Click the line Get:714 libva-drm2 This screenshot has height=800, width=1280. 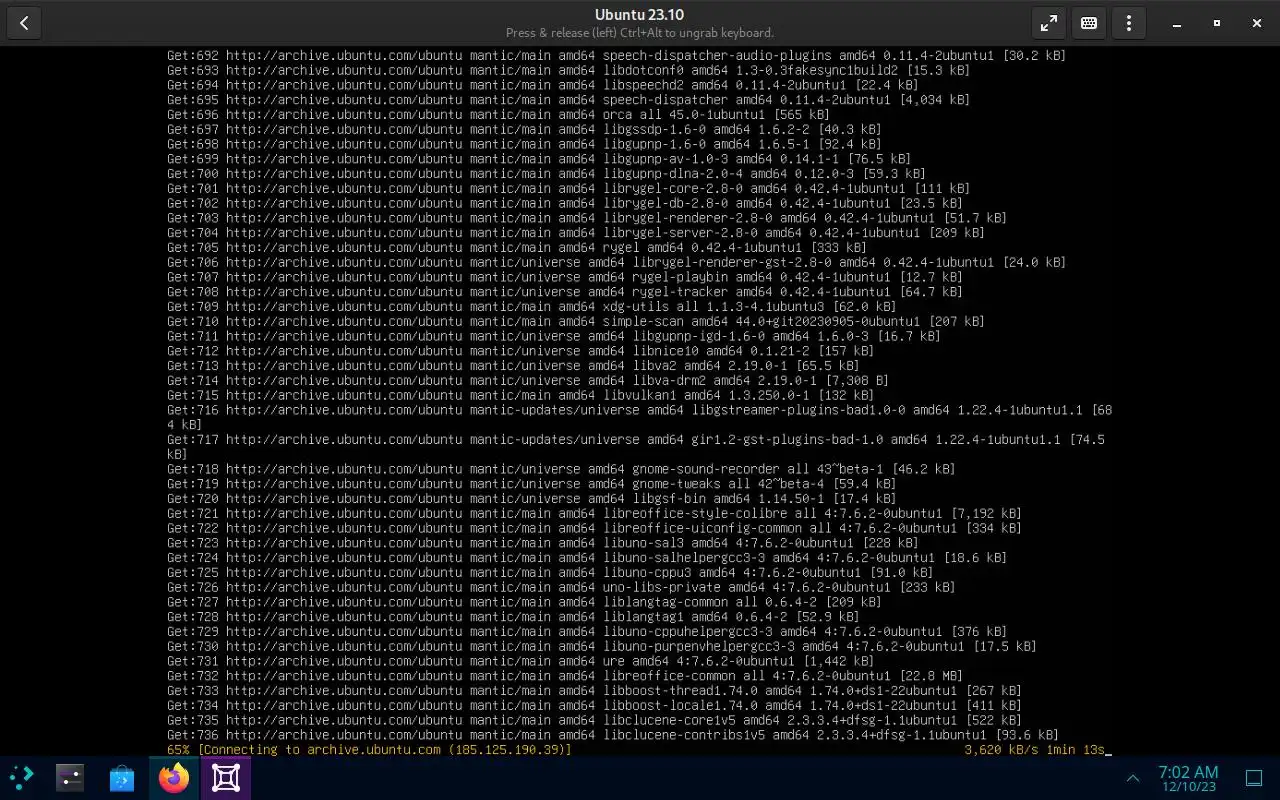[528, 380]
